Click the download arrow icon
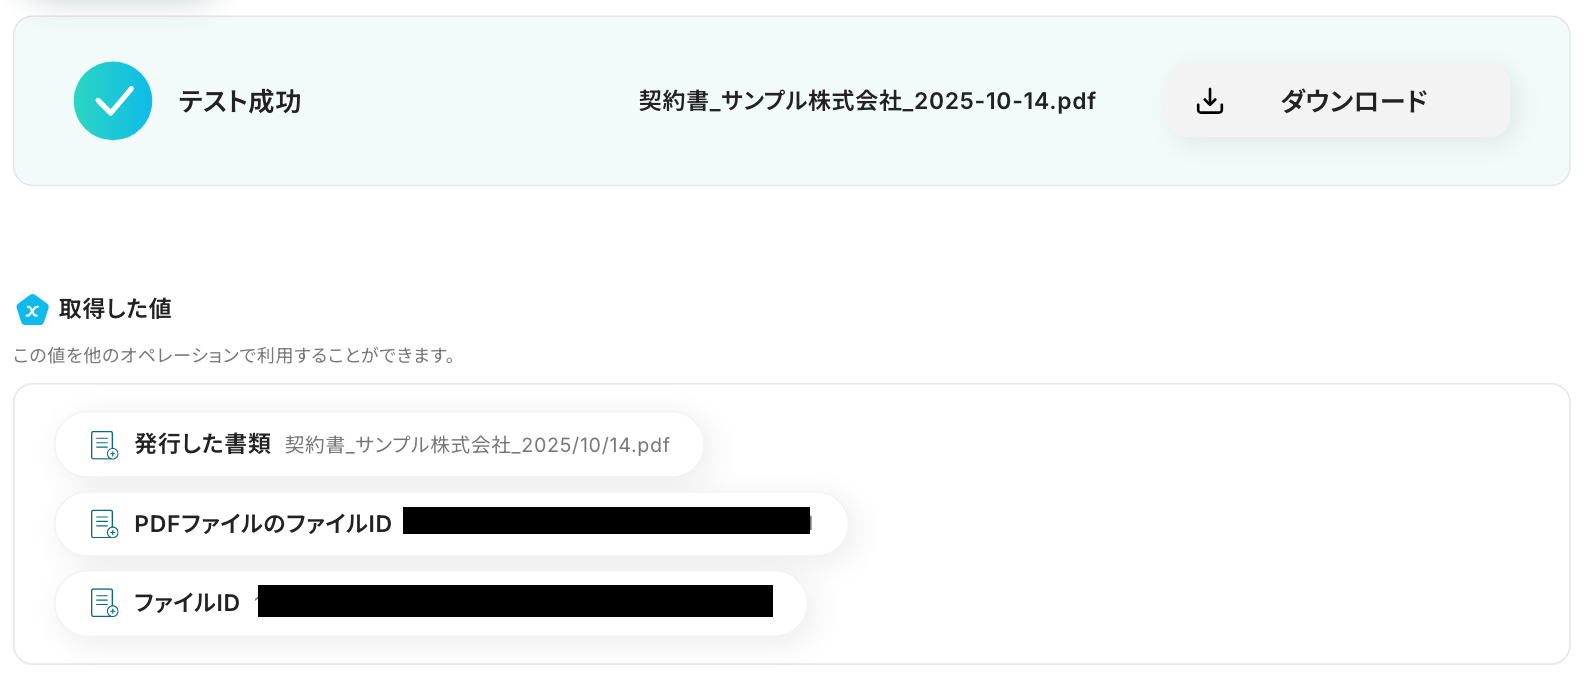This screenshot has width=1588, height=676. 1210,101
